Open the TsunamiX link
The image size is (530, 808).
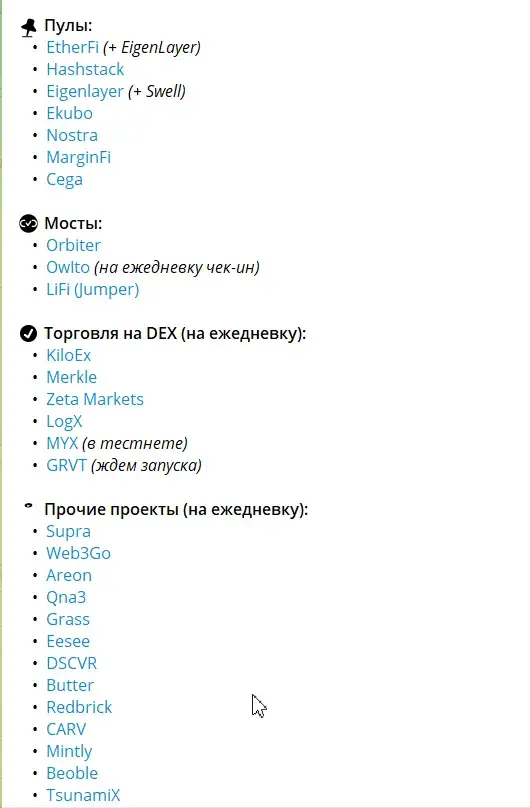click(x=83, y=795)
